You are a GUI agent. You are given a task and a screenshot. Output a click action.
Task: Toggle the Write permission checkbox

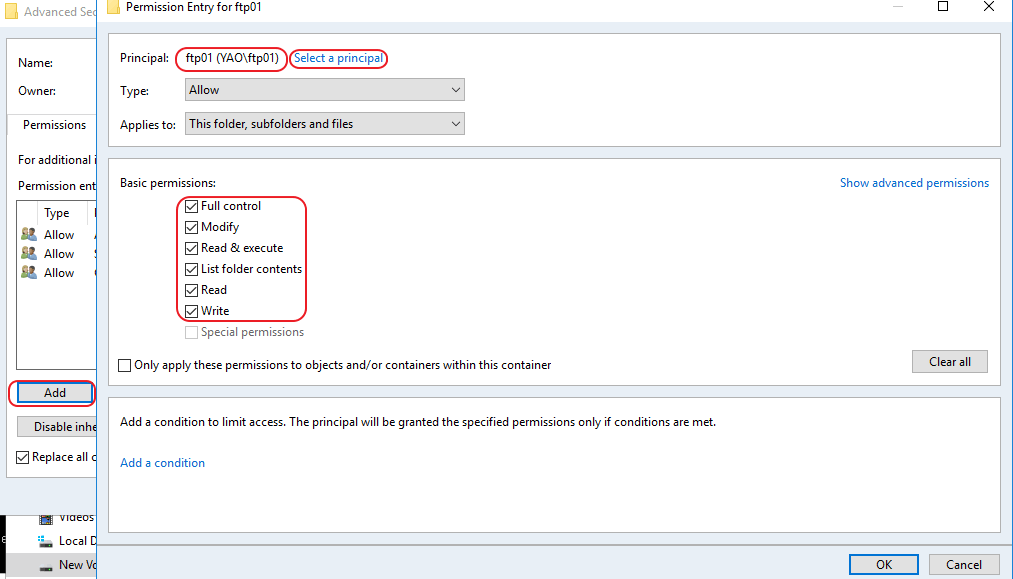pos(191,311)
